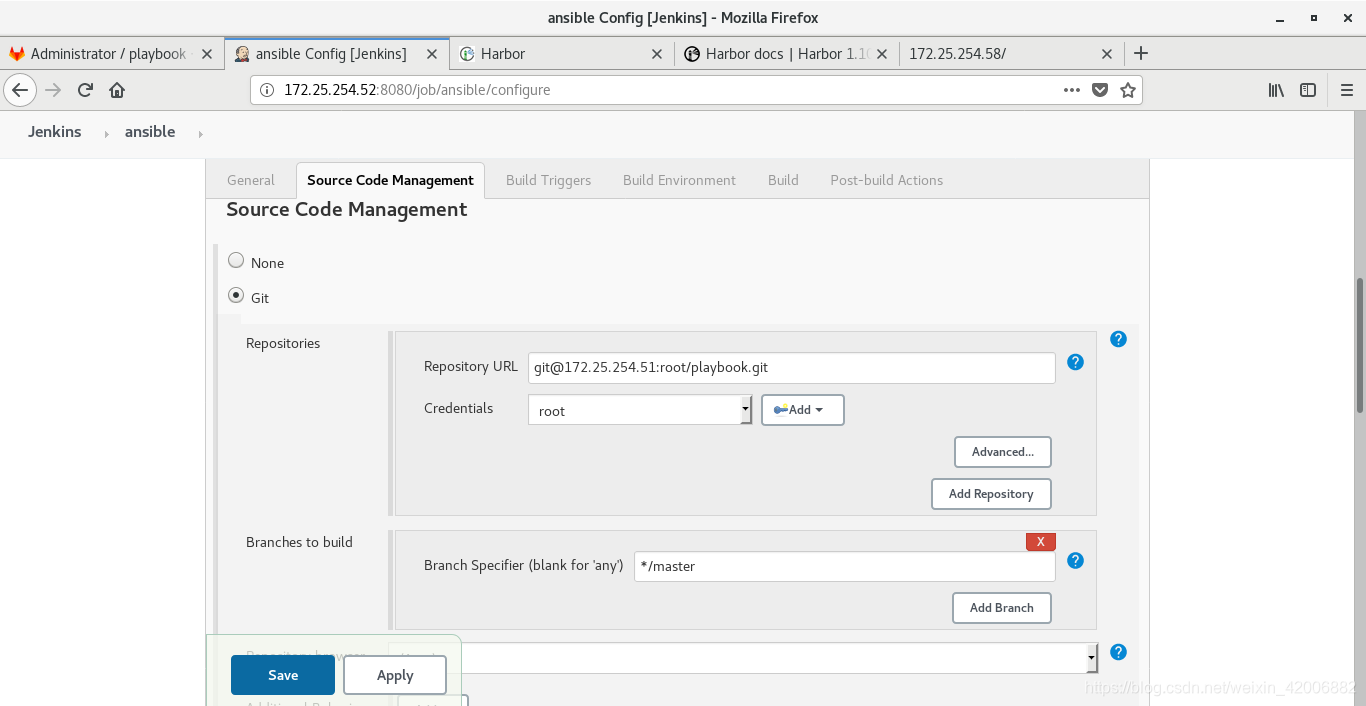1366x706 pixels.
Task: Open help for Repository browser dropdown
Action: coord(1118,652)
